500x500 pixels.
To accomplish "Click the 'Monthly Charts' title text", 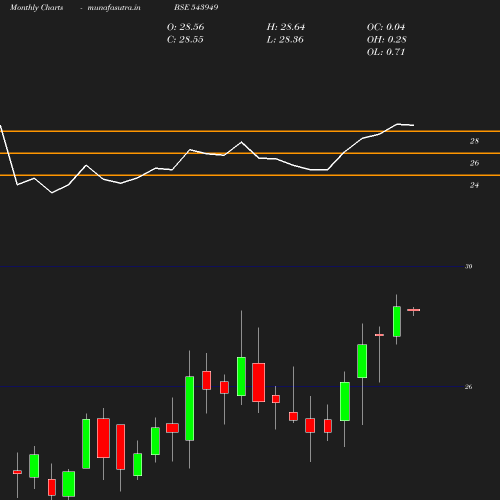I will click(37, 7).
